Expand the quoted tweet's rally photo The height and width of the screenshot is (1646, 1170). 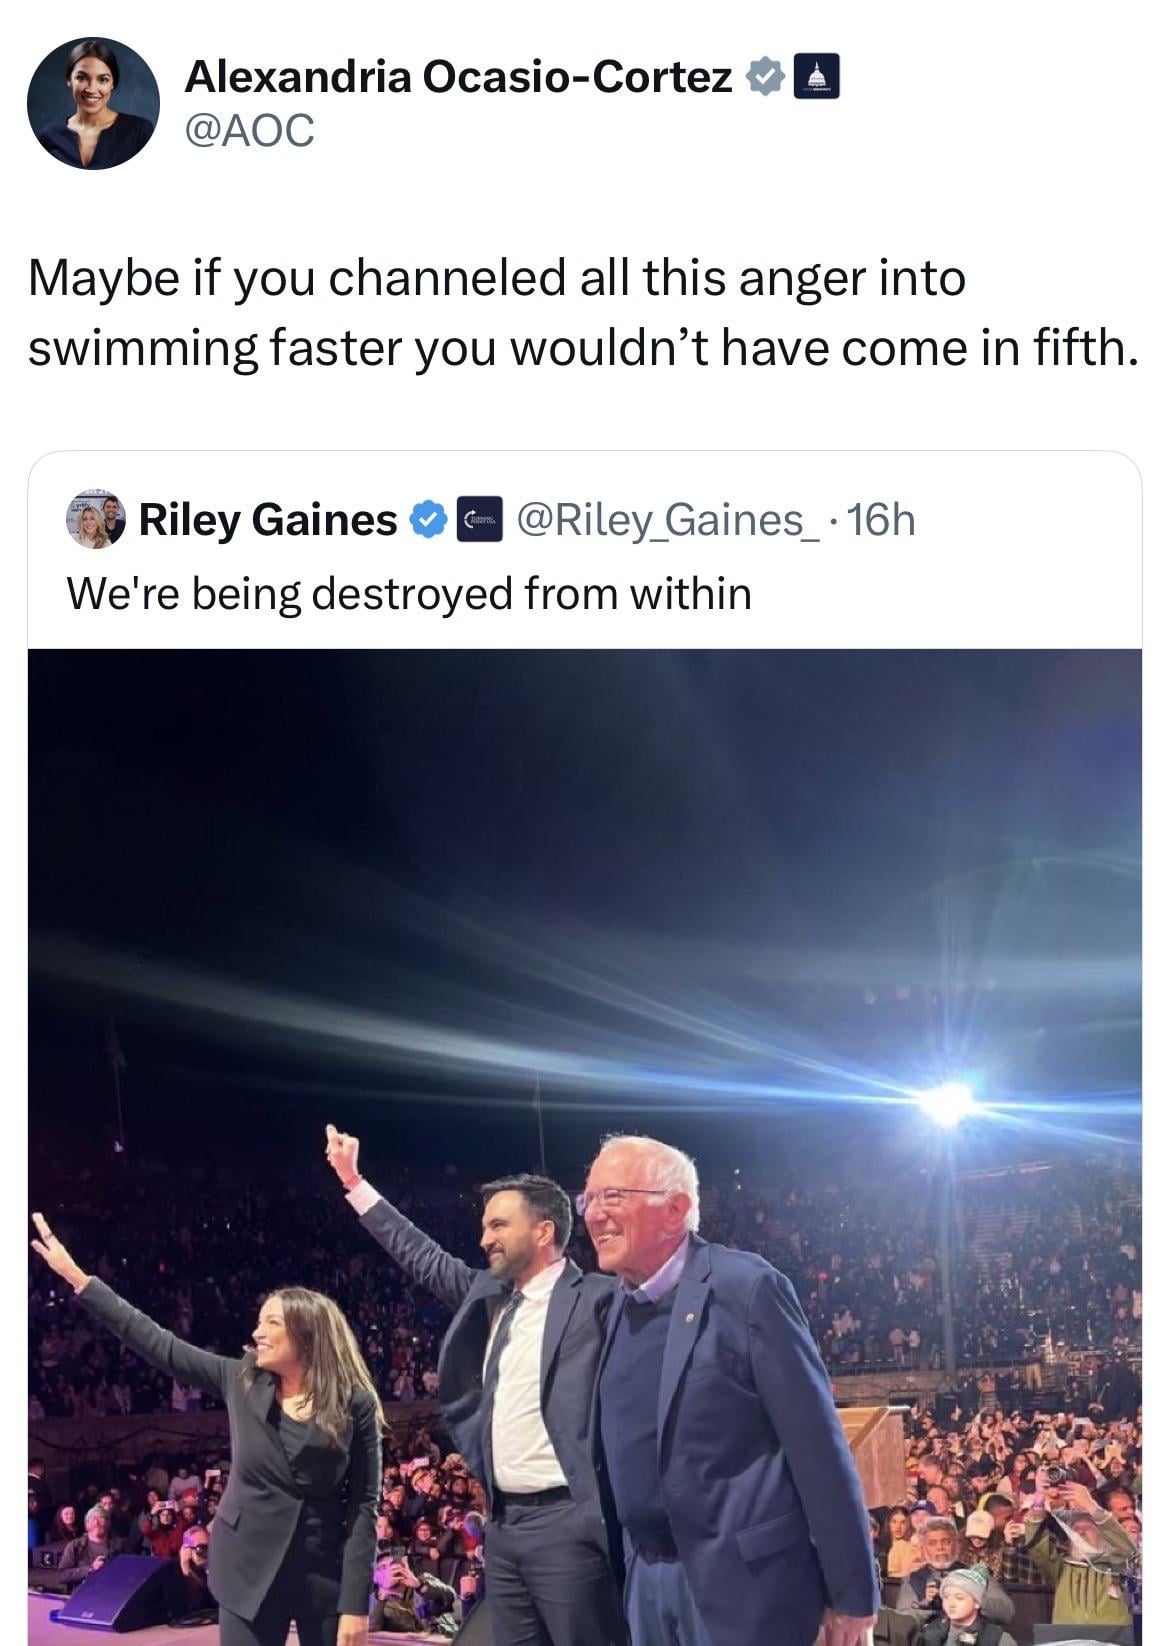(585, 900)
